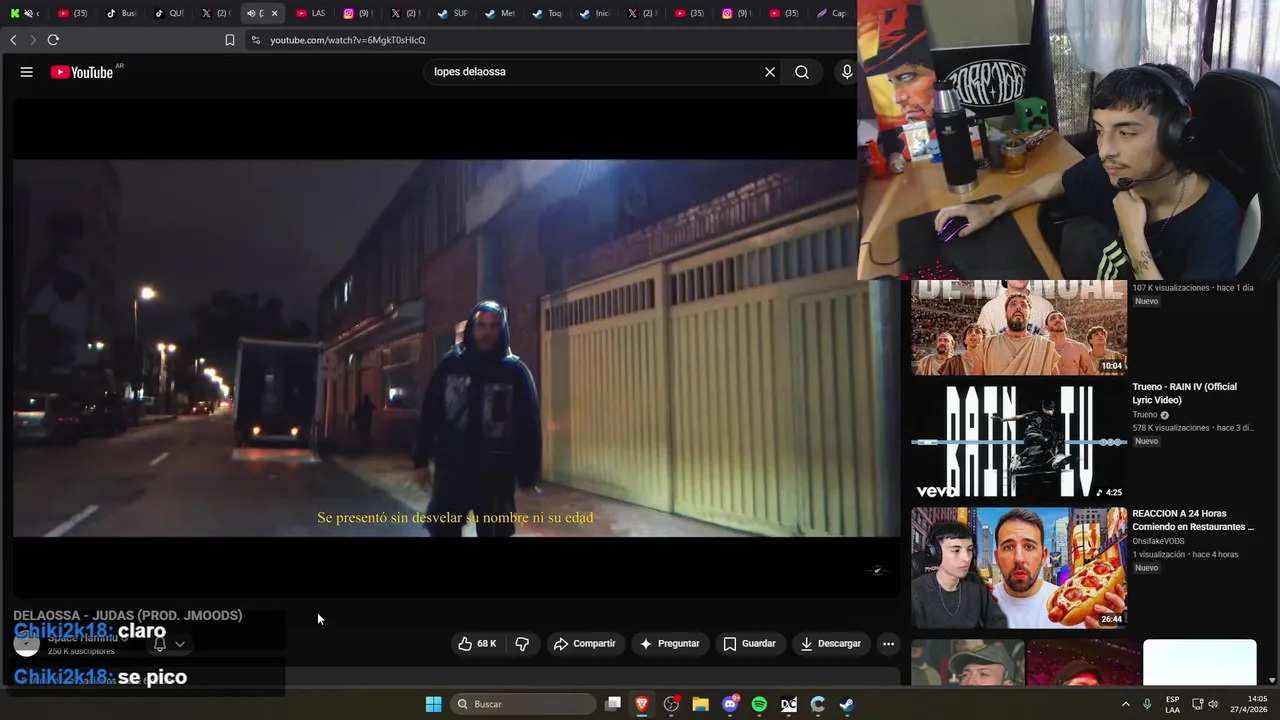Start voice search with the microphone

coord(847,72)
